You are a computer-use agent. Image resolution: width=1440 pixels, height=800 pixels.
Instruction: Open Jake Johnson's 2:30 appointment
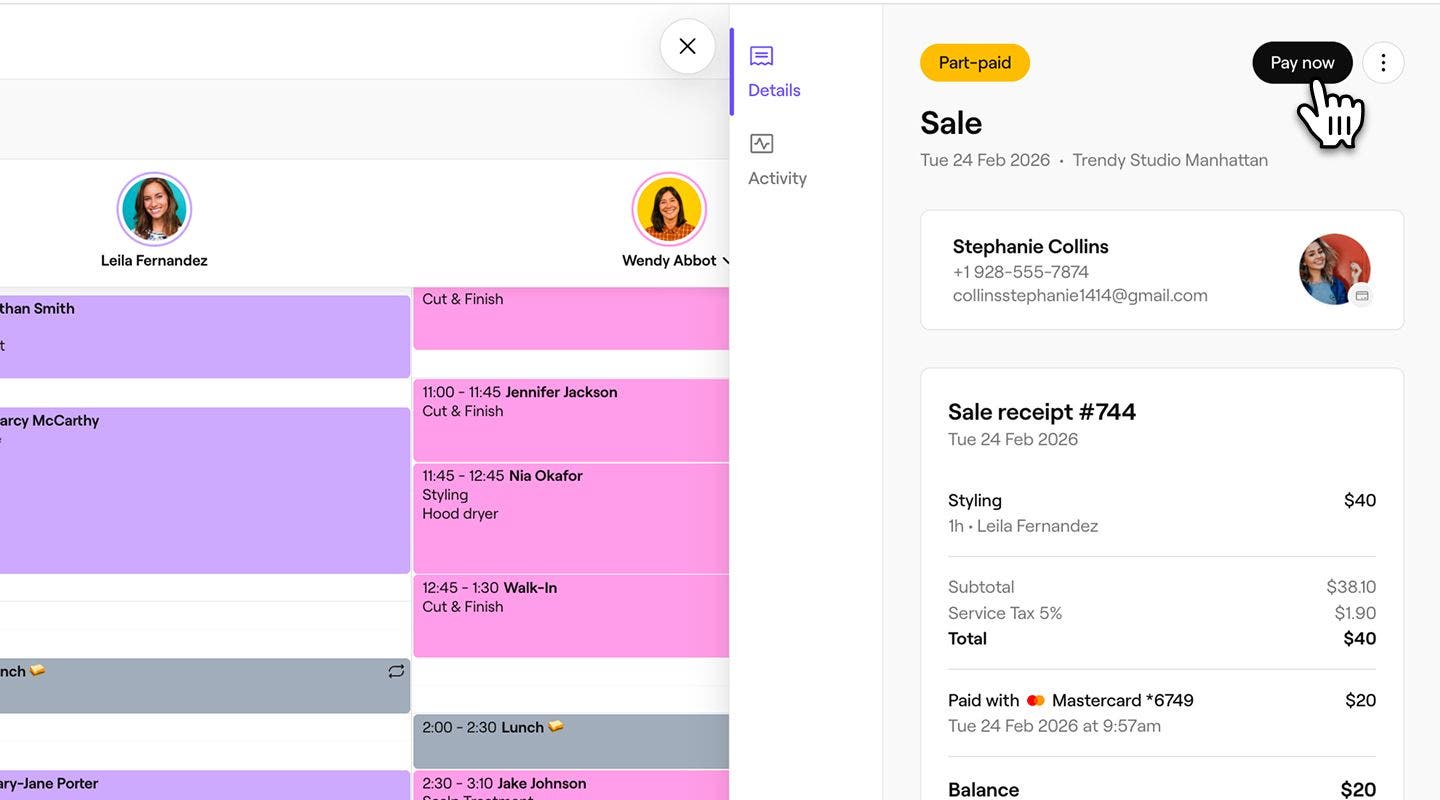pyautogui.click(x=570, y=784)
